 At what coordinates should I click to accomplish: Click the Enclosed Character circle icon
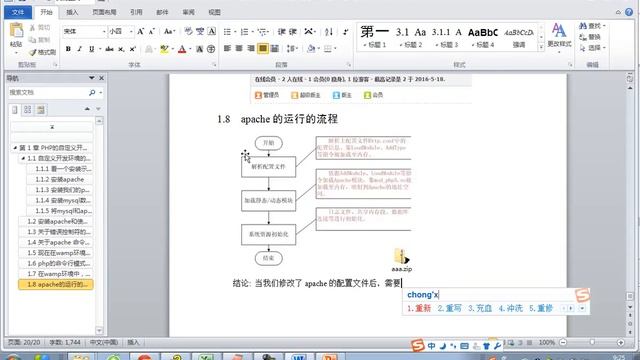pos(211,49)
